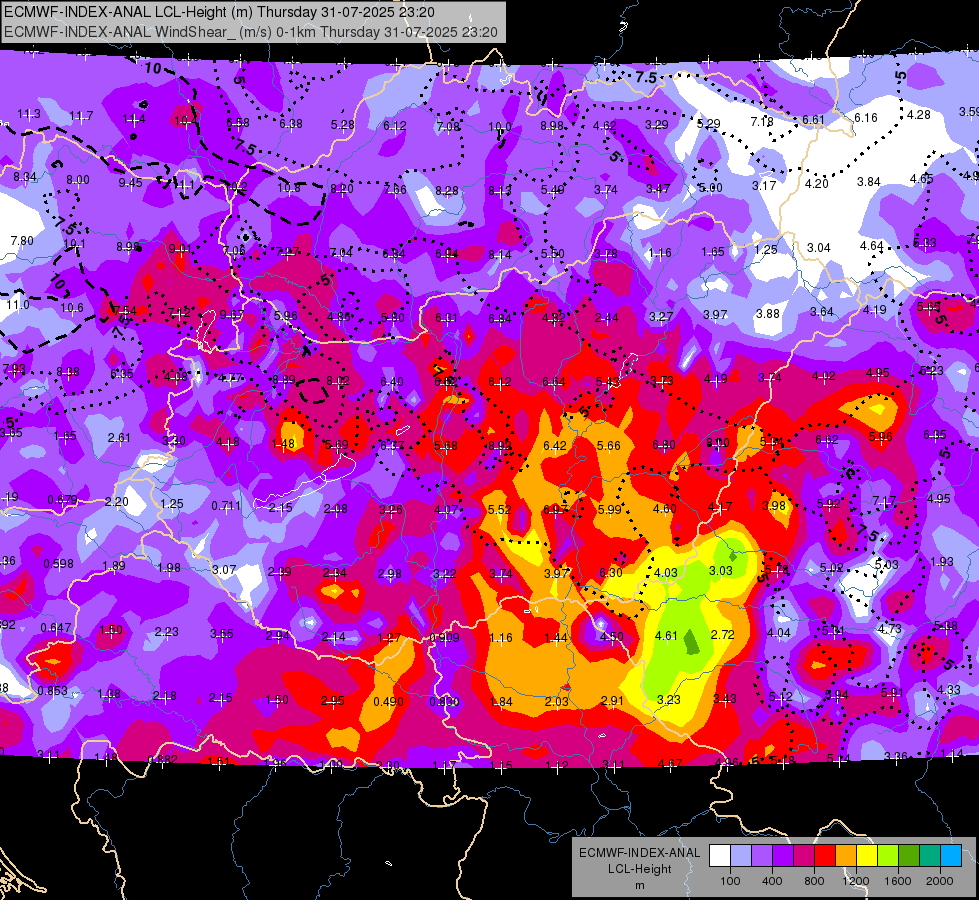Click the wind shear value 3.04

(x=819, y=248)
